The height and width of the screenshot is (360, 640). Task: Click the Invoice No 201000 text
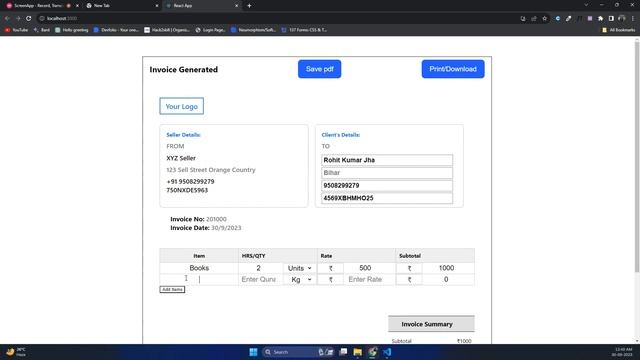coord(198,219)
